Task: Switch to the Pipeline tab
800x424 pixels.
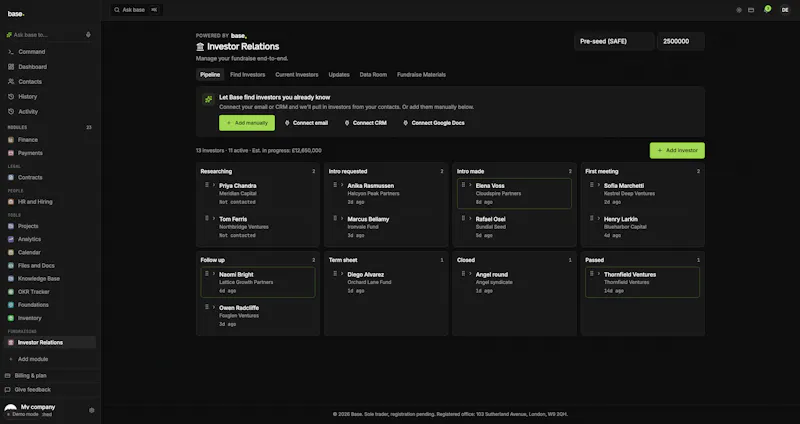Action: (210, 74)
